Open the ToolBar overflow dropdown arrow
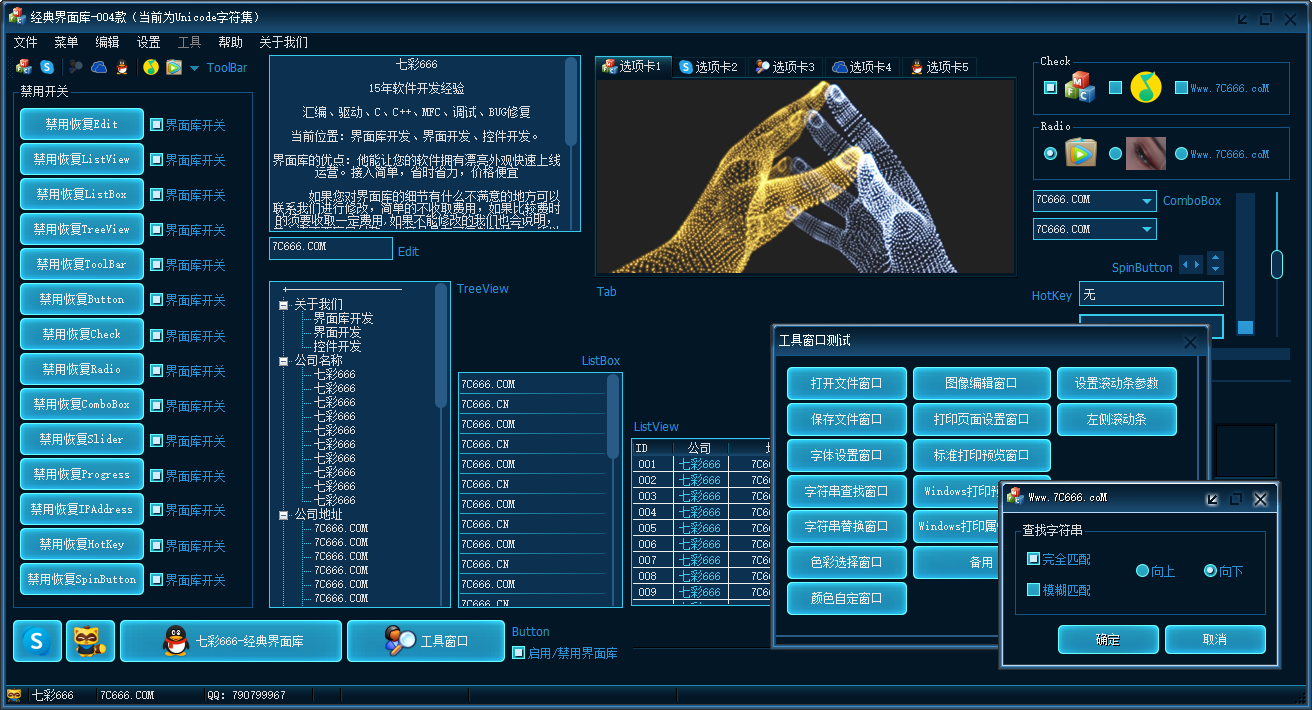 pos(194,68)
